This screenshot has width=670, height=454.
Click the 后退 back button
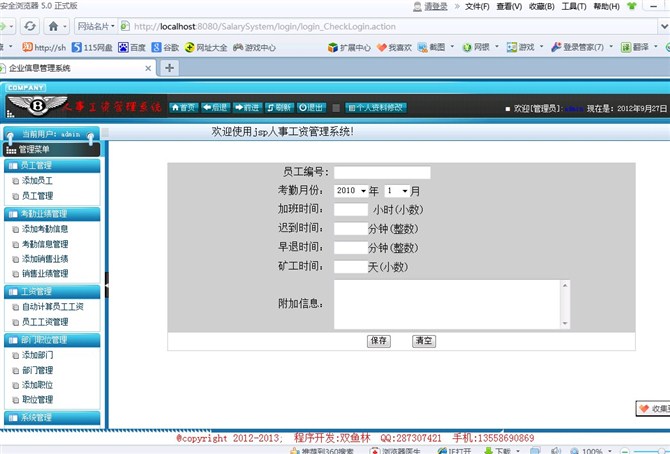pos(216,107)
